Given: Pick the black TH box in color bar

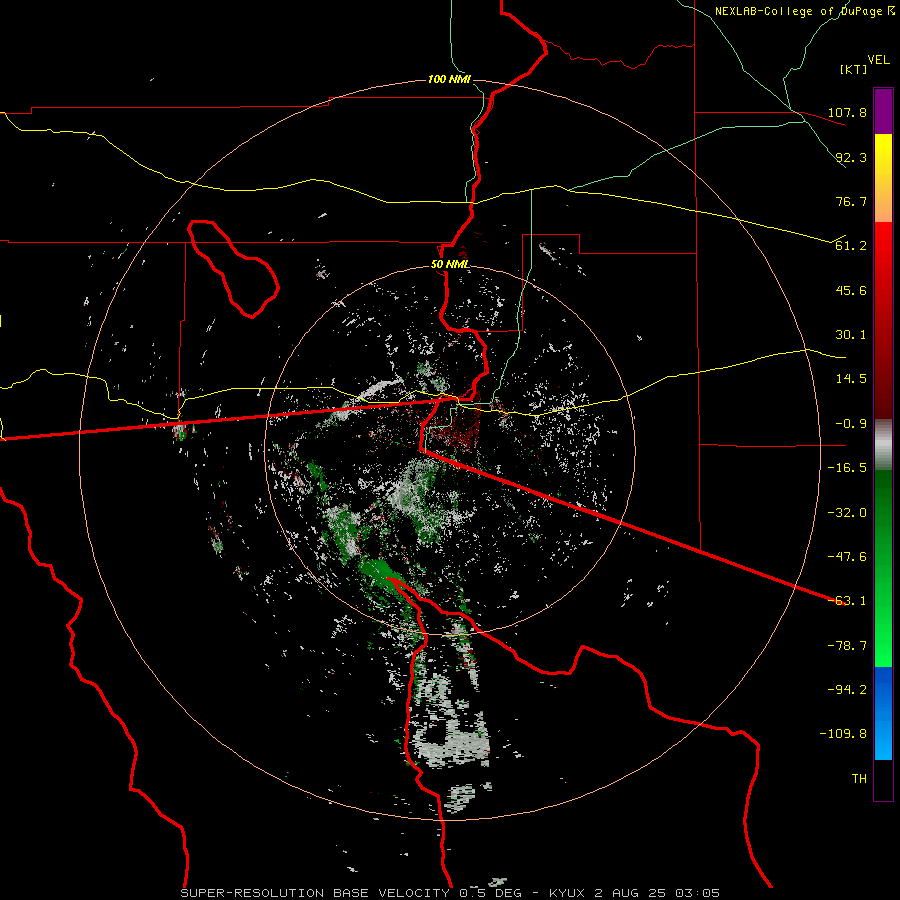Looking at the screenshot, I should point(883,780).
